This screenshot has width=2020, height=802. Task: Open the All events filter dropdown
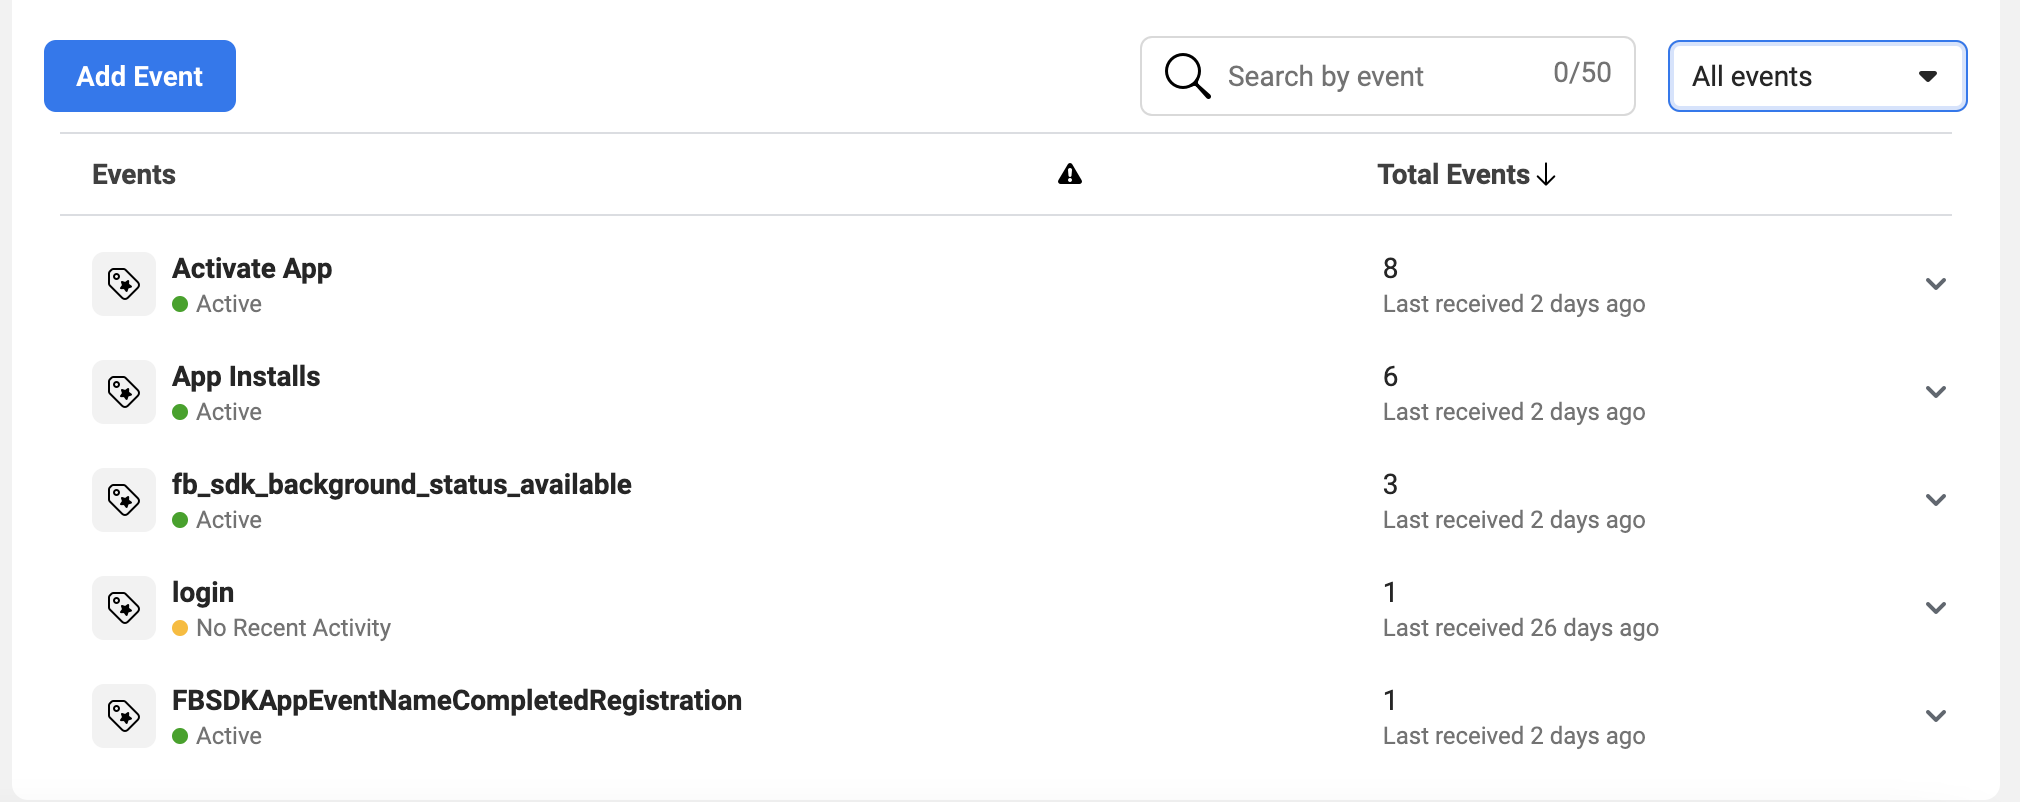(1817, 76)
